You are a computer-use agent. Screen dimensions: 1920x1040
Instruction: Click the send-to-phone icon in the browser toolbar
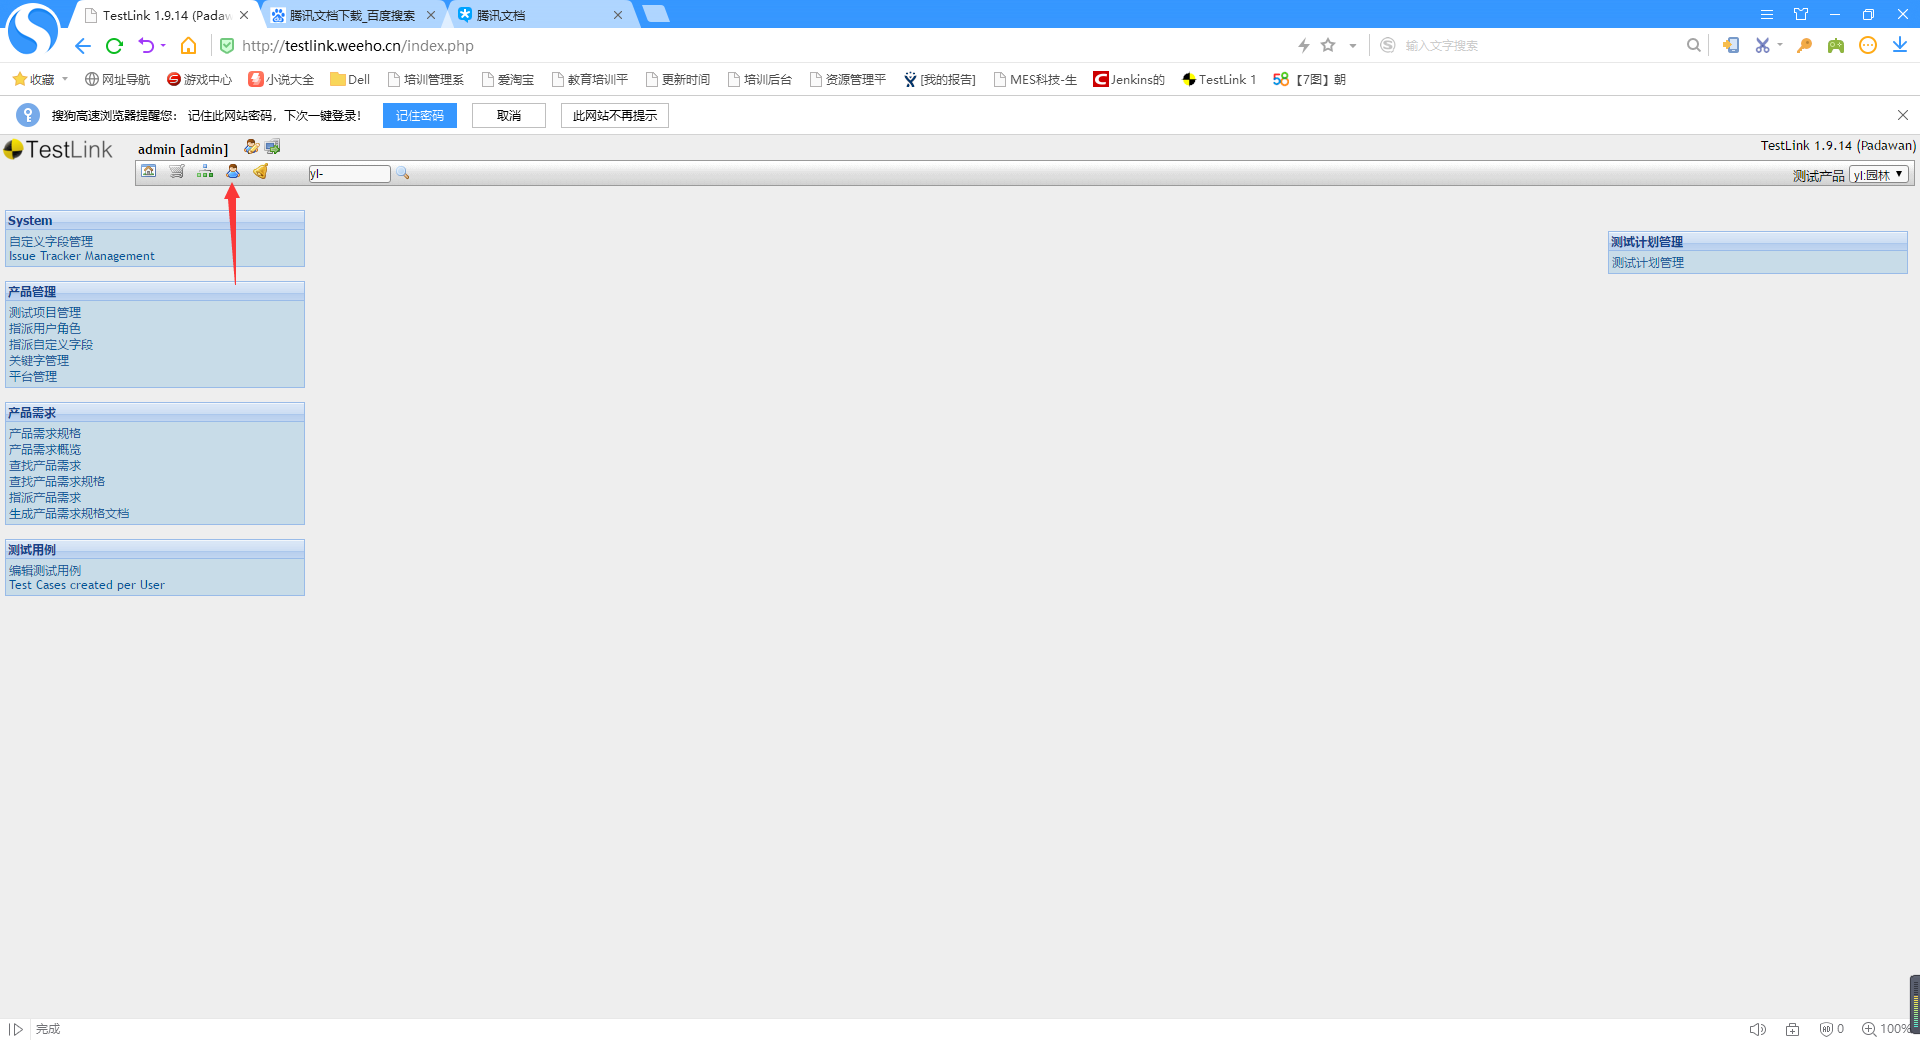(1731, 45)
